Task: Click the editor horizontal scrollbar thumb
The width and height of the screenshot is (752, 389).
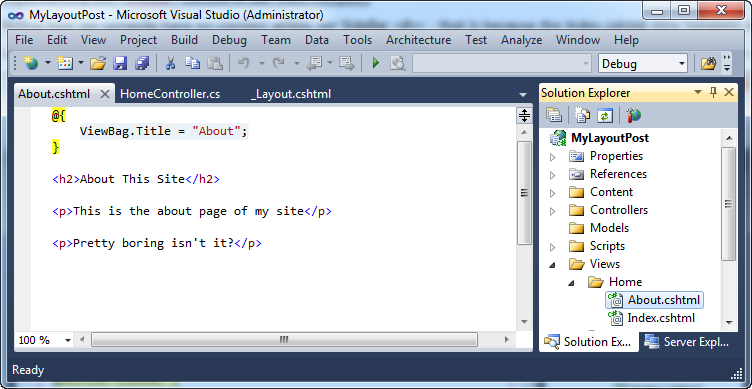Action: [x=284, y=340]
